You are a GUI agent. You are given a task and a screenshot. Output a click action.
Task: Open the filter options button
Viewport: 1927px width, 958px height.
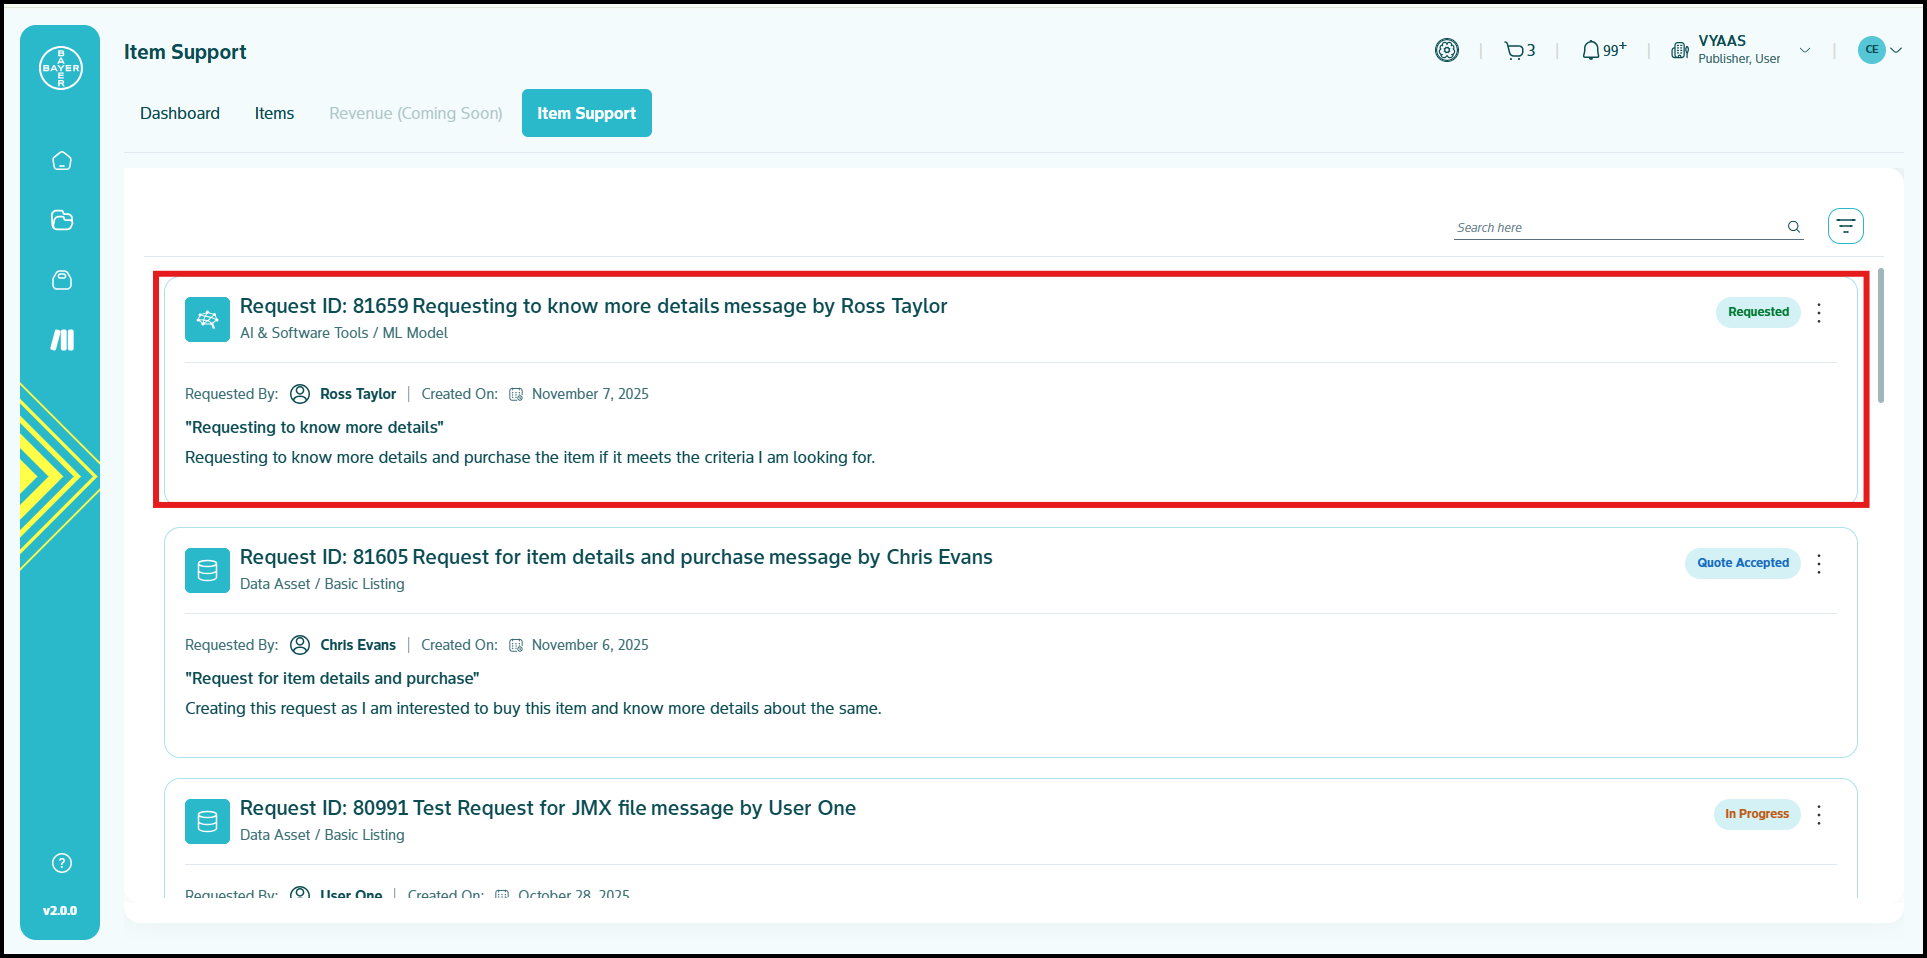[x=1845, y=226]
